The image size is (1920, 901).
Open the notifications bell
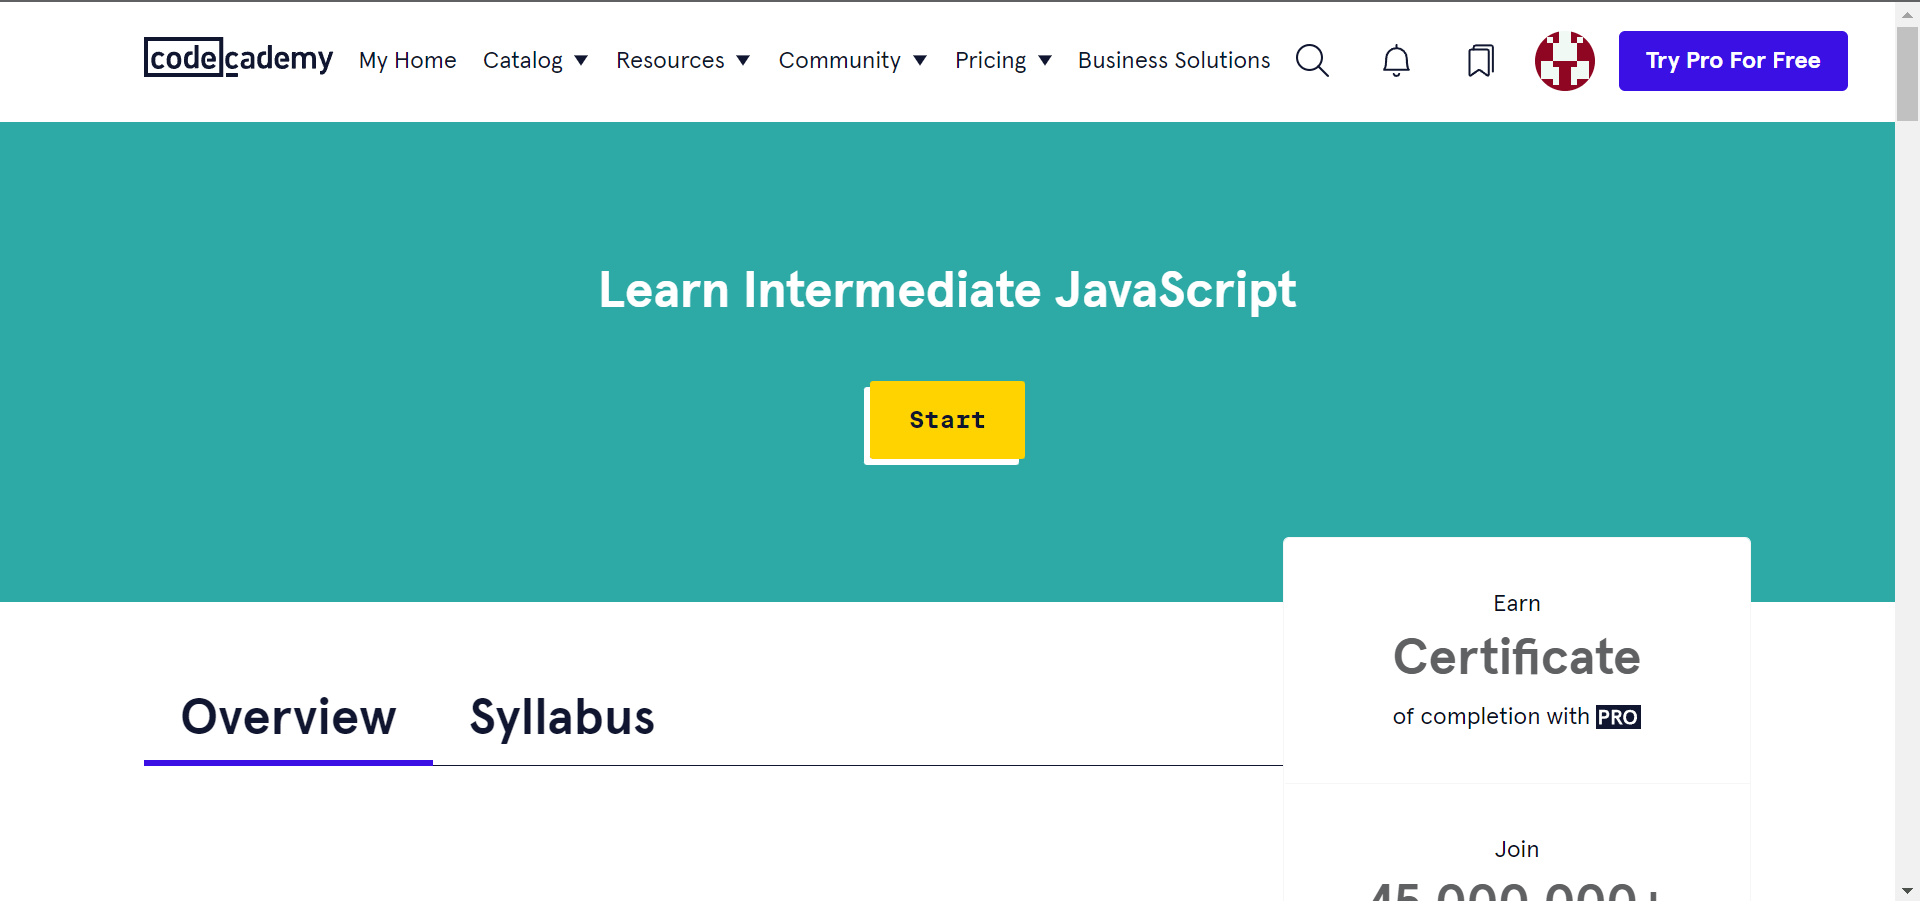tap(1396, 61)
